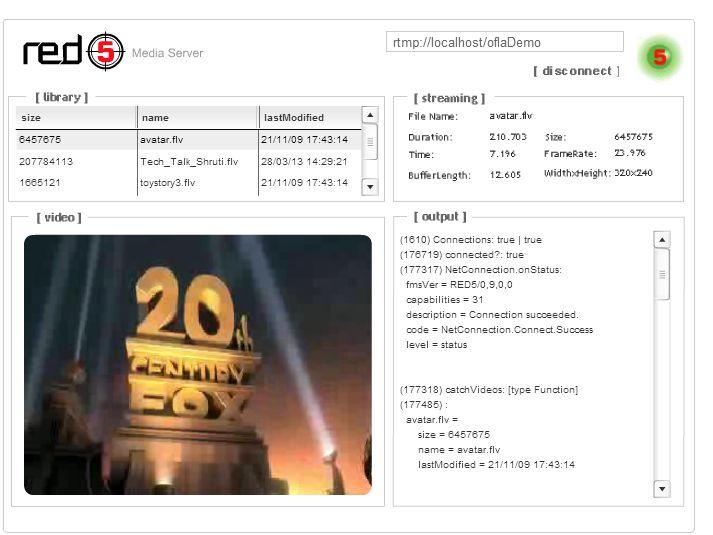Sort library by size column header

(x=76, y=118)
